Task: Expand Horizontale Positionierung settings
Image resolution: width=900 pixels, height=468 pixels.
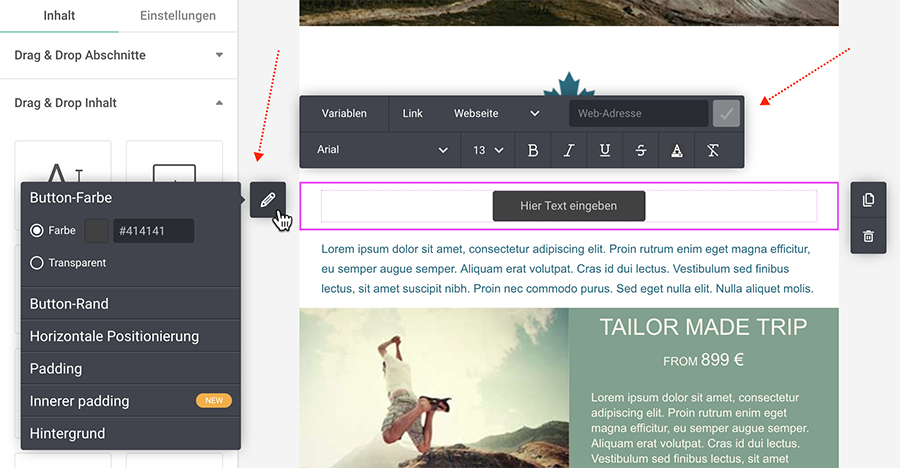Action: (131, 336)
